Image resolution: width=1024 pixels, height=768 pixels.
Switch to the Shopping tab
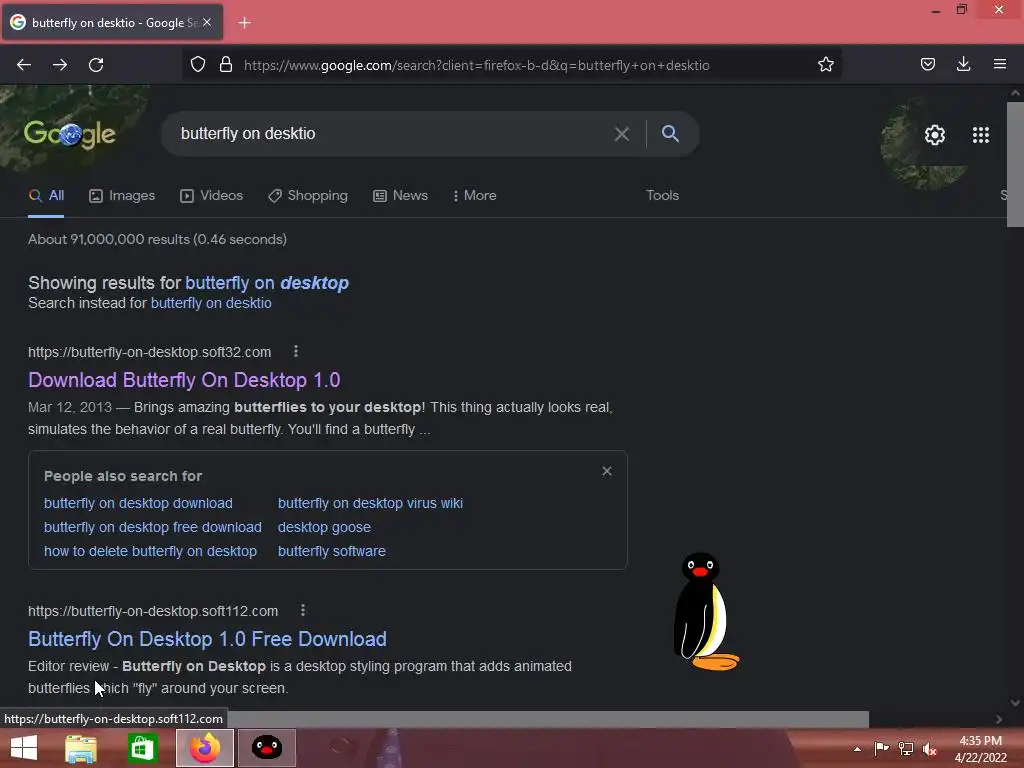coord(308,195)
